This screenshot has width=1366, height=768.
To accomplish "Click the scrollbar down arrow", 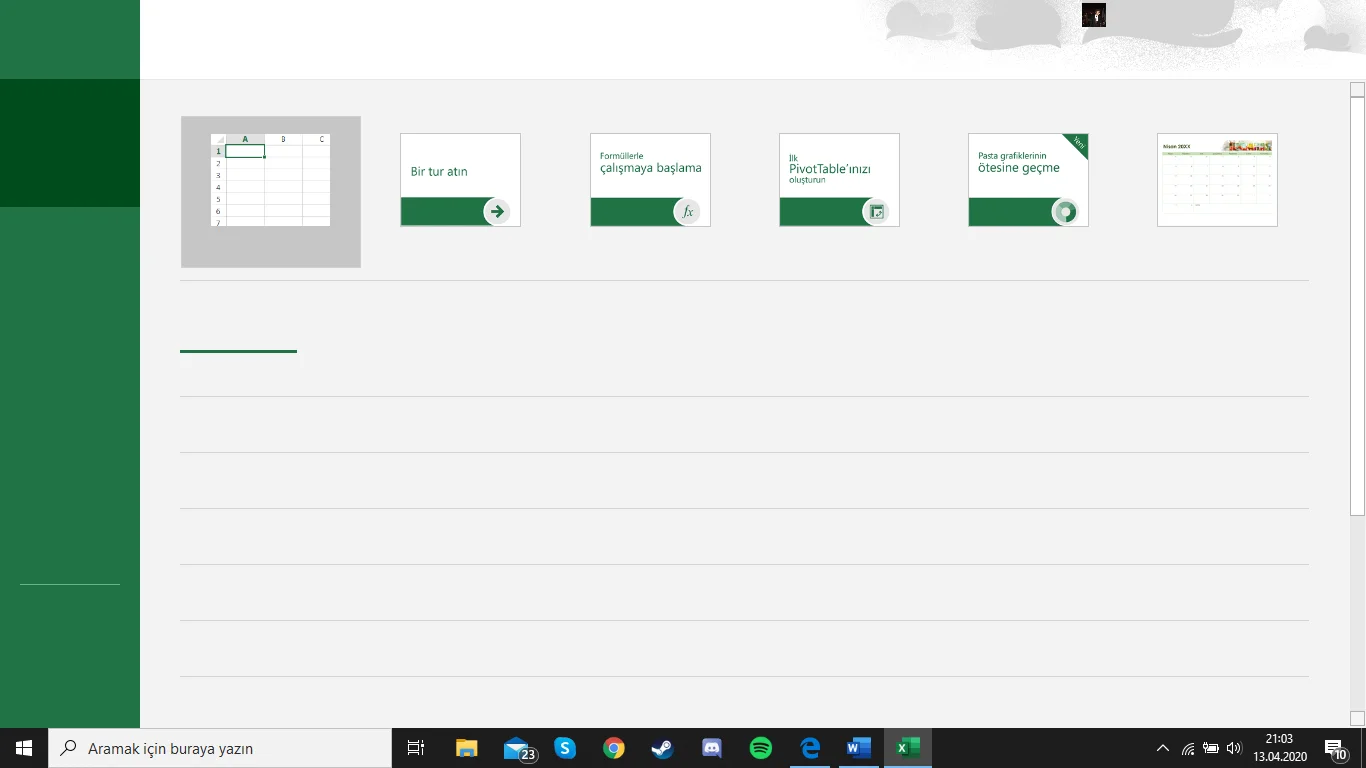I will [1357, 718].
